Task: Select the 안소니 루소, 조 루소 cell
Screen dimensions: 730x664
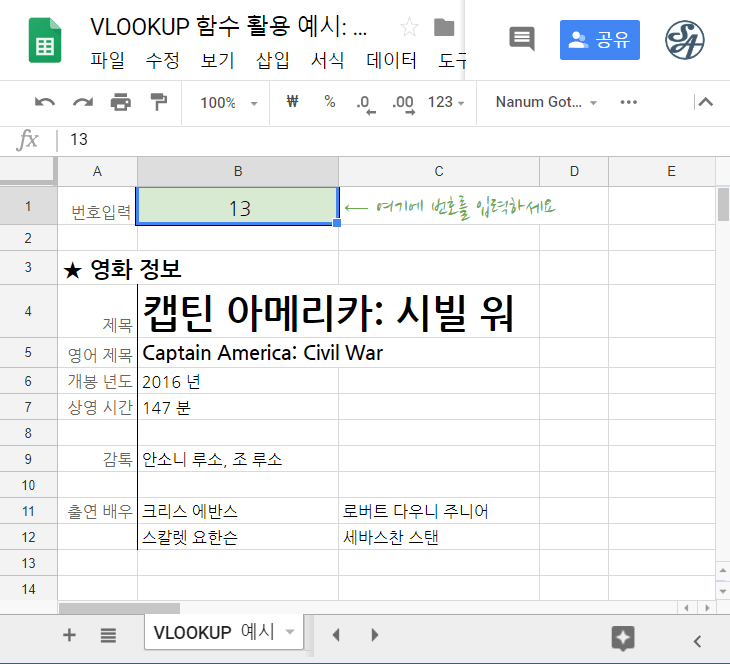Action: [238, 459]
